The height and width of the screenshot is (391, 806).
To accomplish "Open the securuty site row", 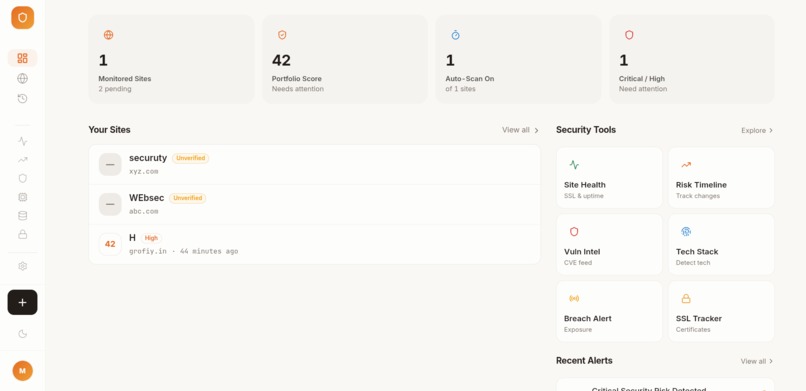I will pos(315,164).
